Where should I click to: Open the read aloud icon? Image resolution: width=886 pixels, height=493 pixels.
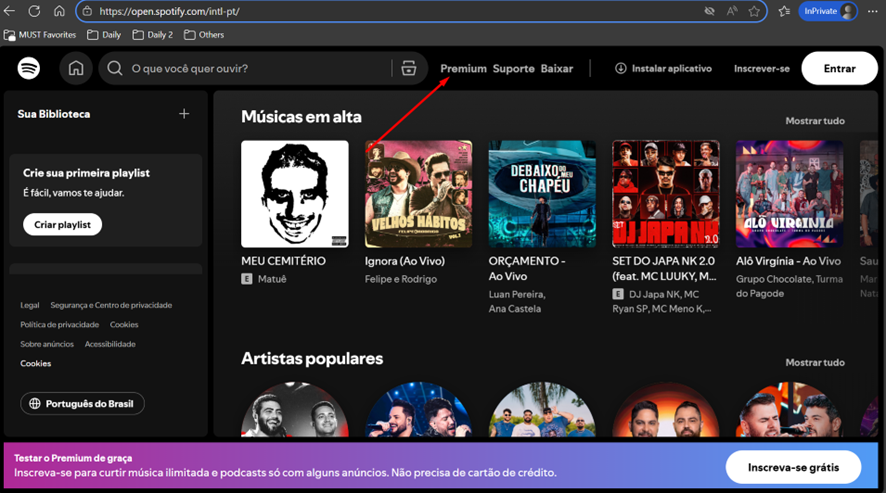click(x=732, y=11)
